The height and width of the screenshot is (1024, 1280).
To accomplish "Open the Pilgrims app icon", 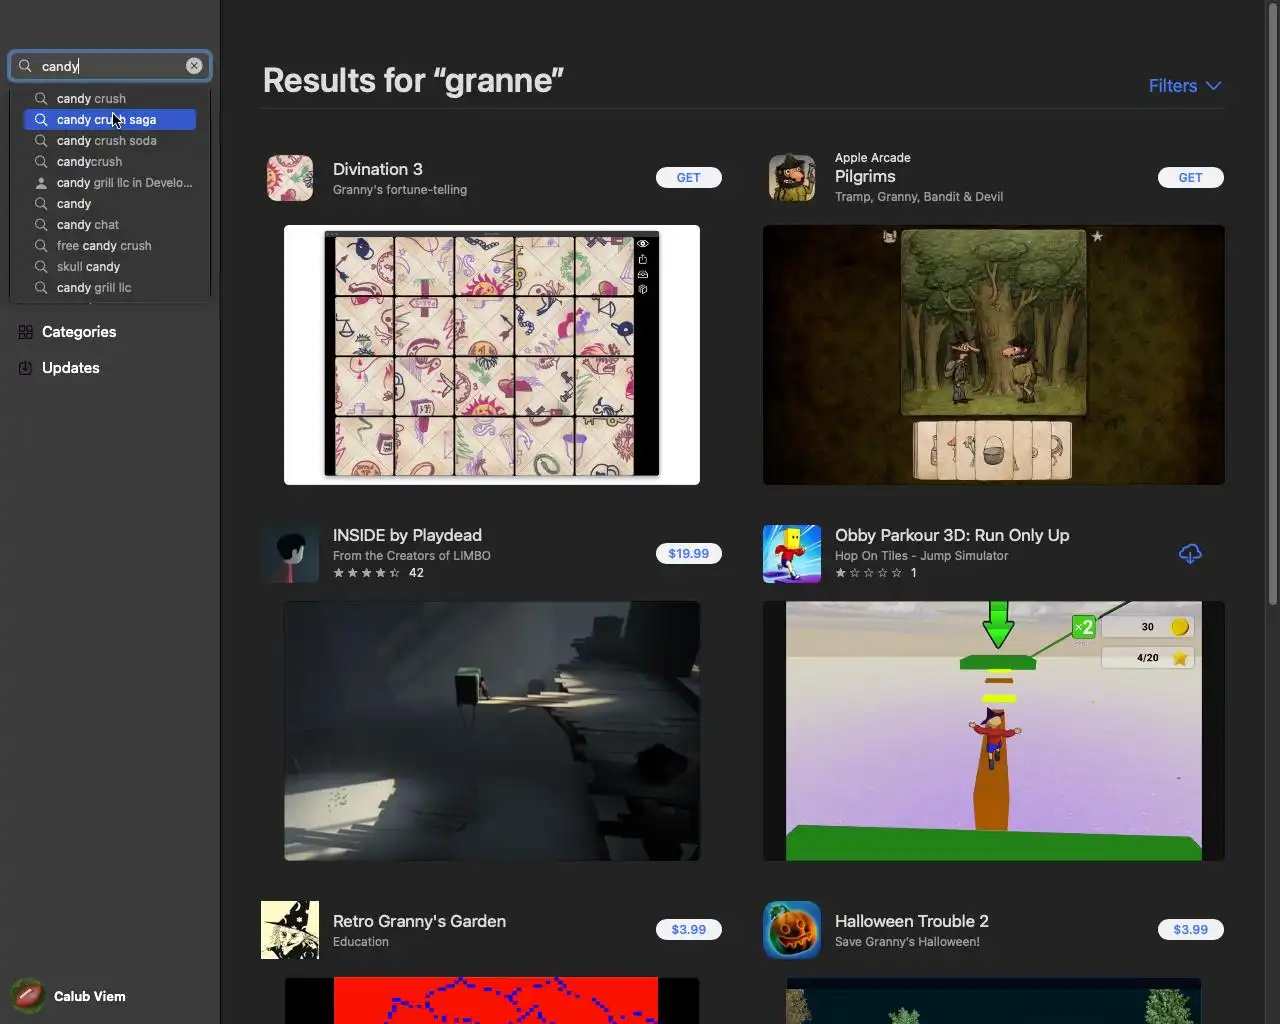I will tap(792, 178).
